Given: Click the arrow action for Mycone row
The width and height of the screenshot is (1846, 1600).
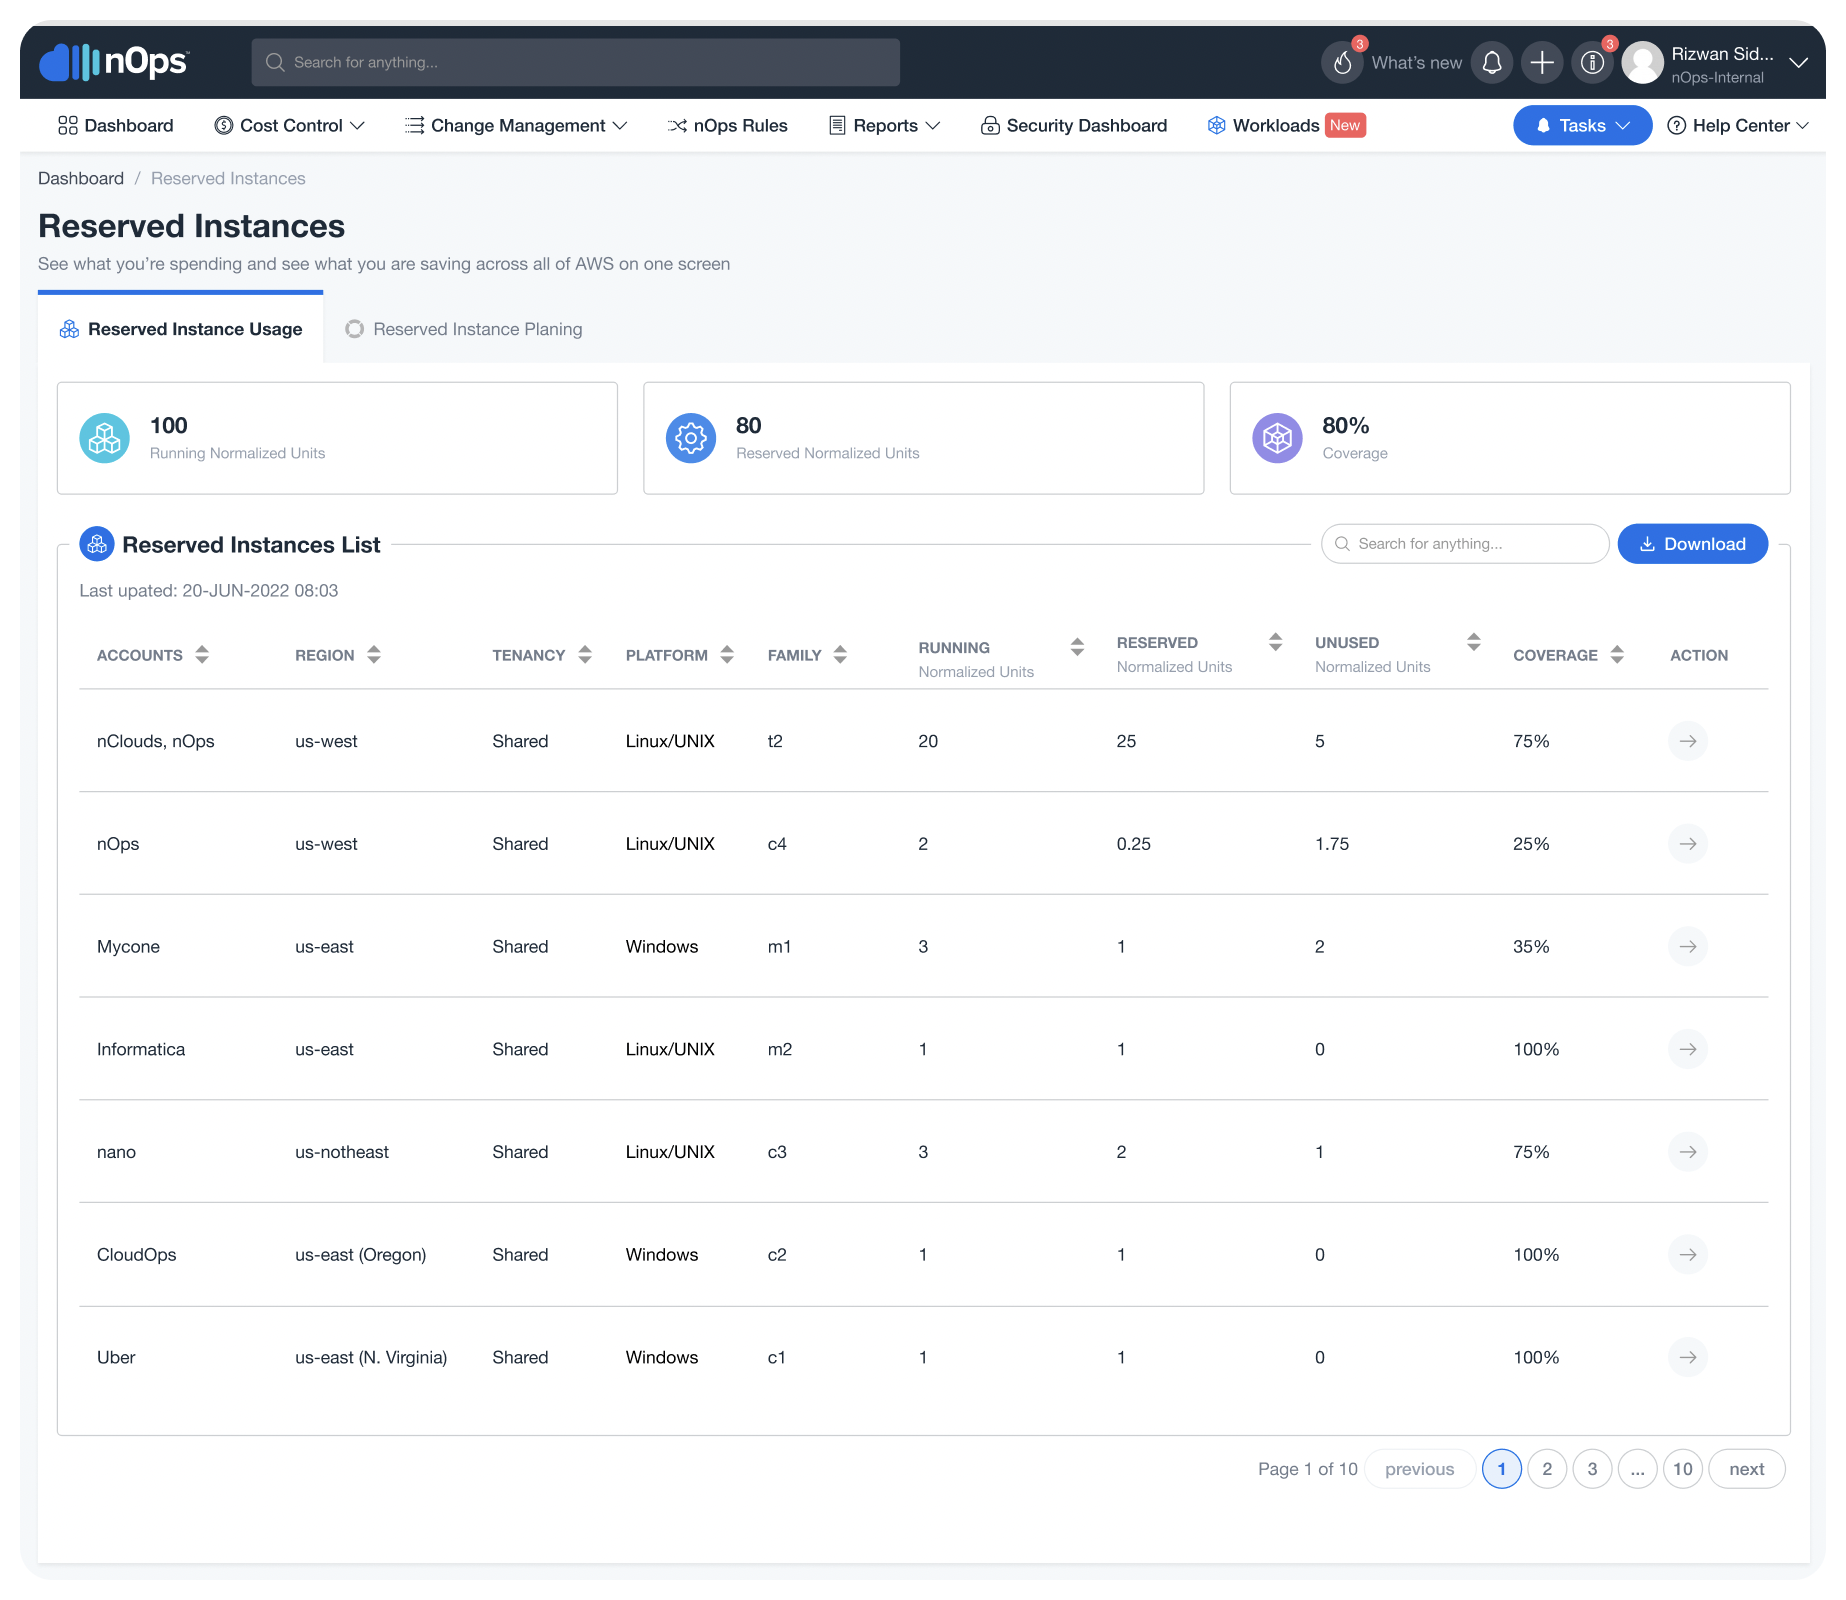Looking at the screenshot, I should point(1687,946).
